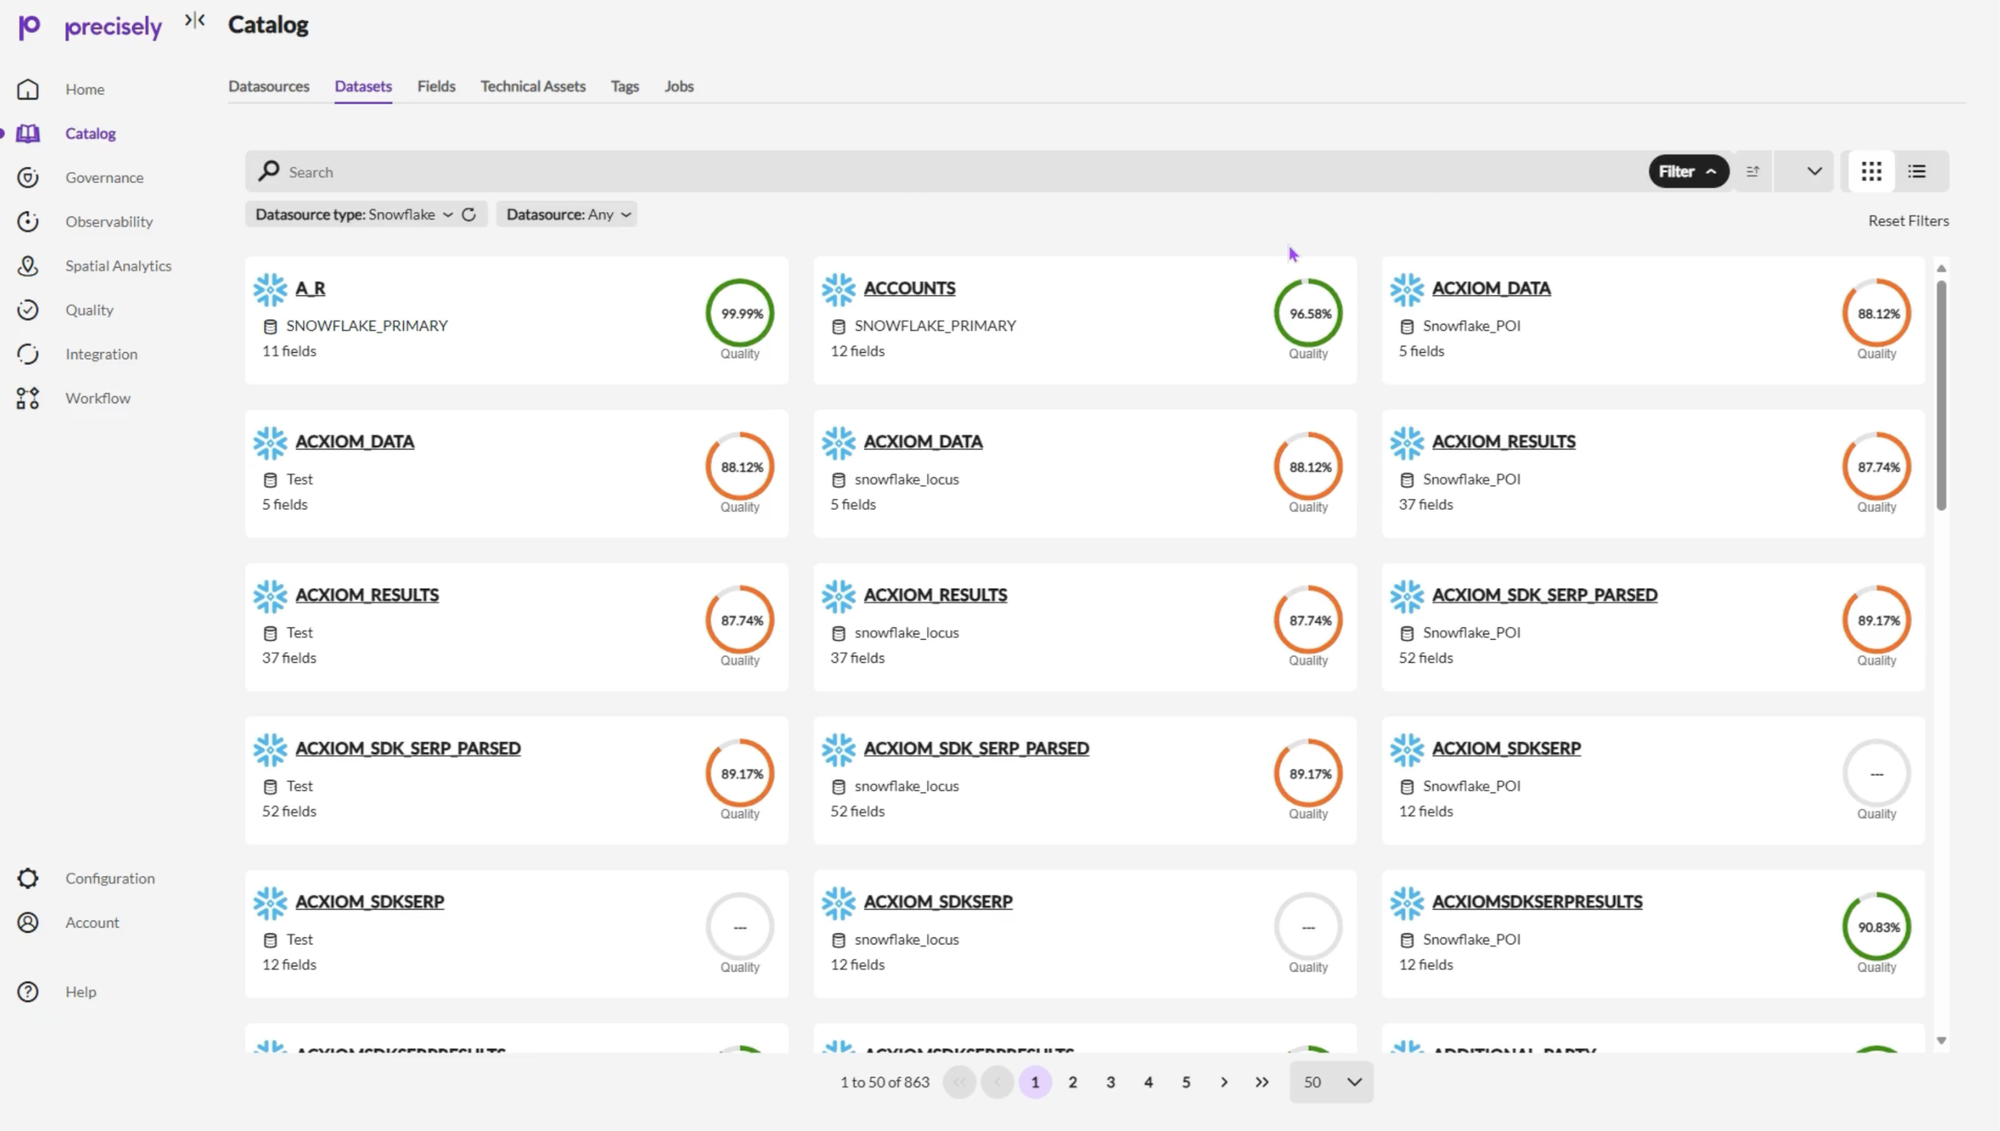This screenshot has height=1131, width=2000.
Task: Collapse the sidebar navigation icon
Action: [x=195, y=20]
